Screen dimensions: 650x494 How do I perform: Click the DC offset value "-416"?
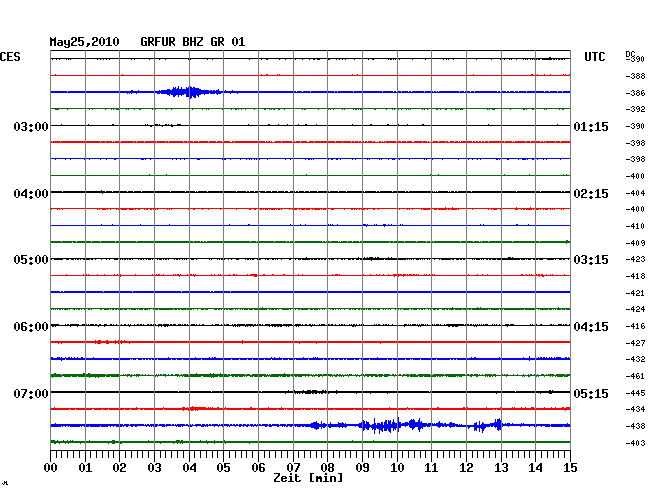[x=635, y=326]
